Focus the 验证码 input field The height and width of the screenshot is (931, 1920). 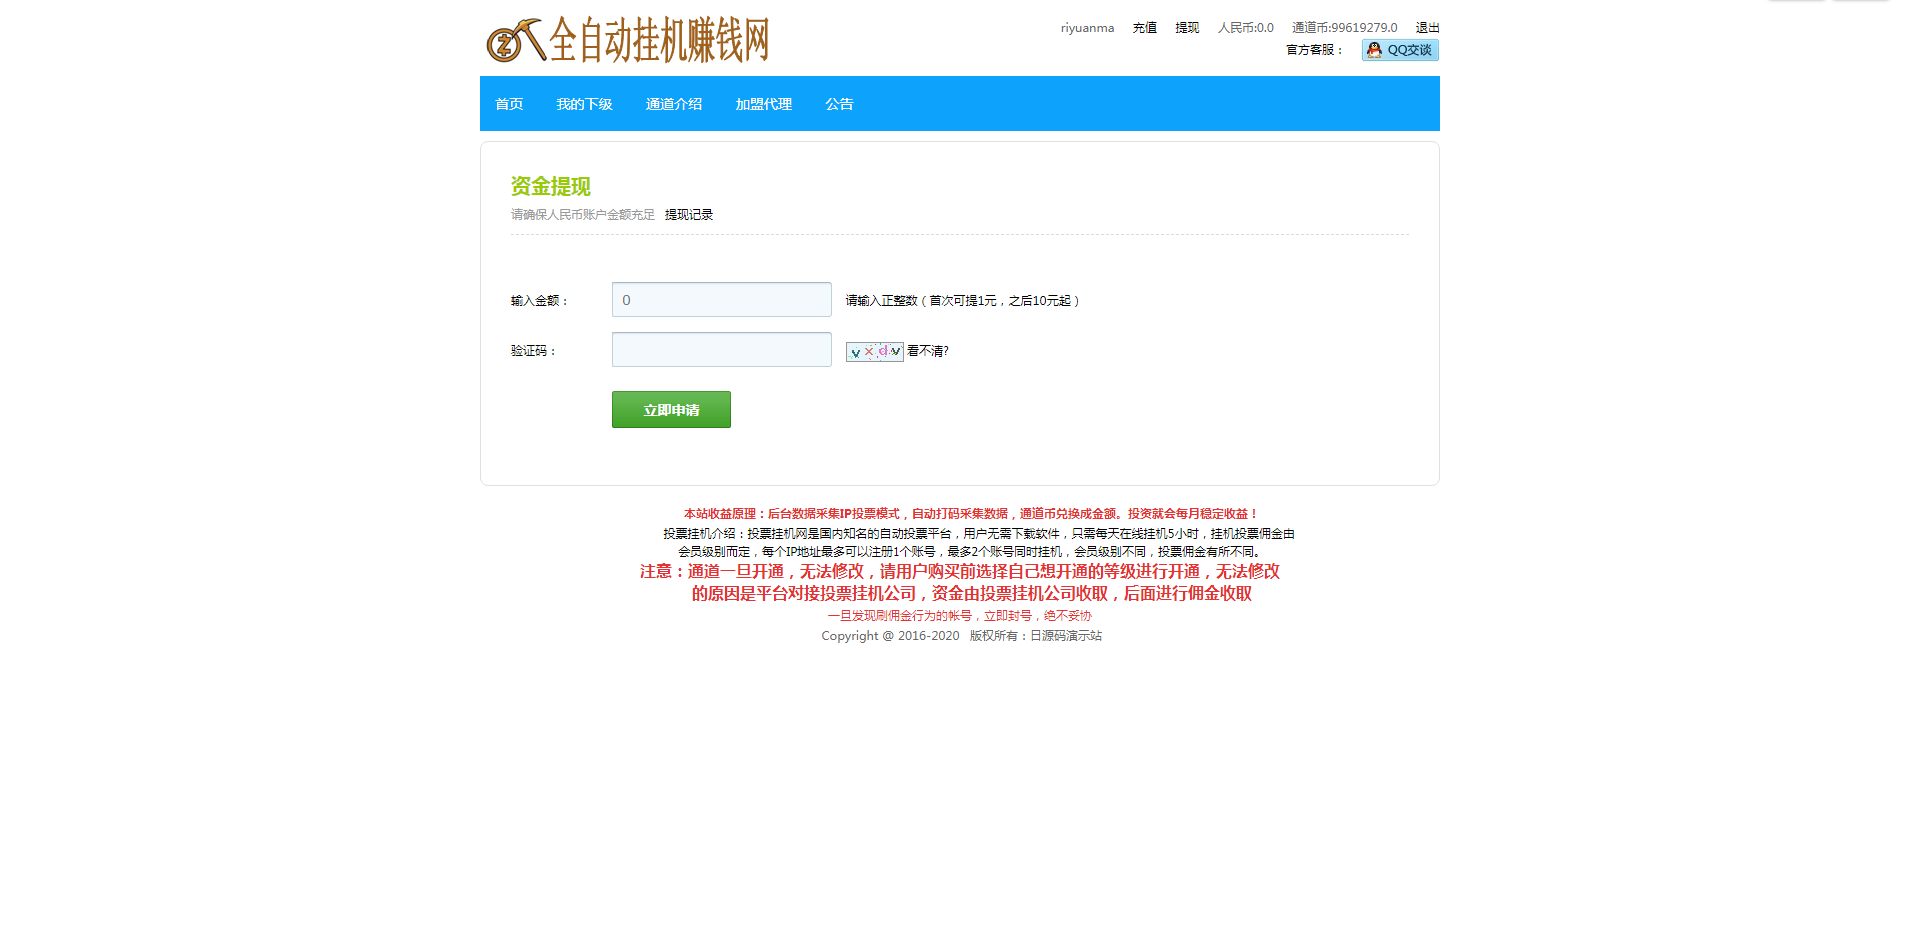pos(721,350)
